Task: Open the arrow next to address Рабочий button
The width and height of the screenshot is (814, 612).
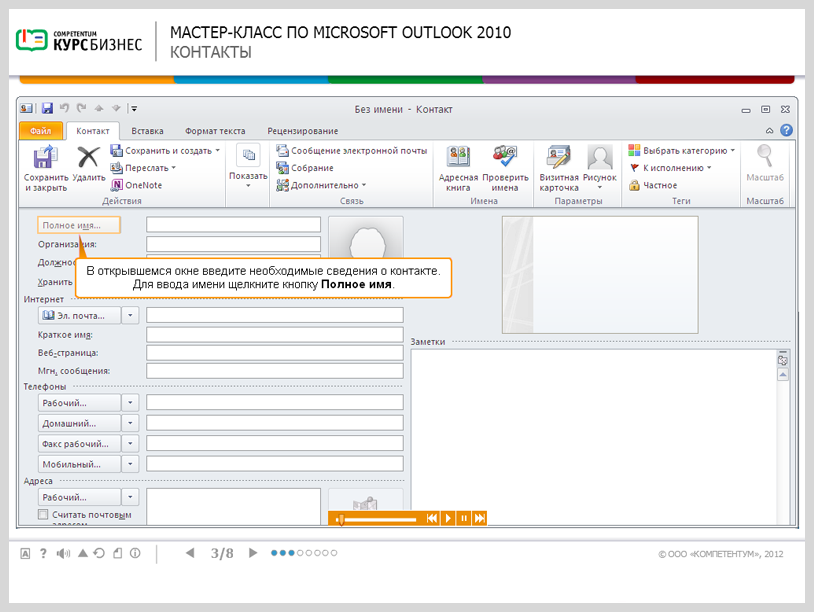Action: point(130,497)
